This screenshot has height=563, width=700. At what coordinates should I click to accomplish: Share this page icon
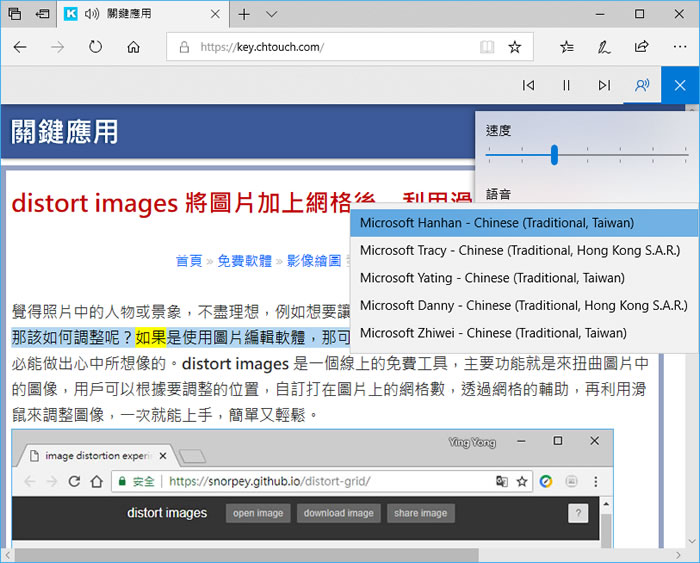click(641, 47)
